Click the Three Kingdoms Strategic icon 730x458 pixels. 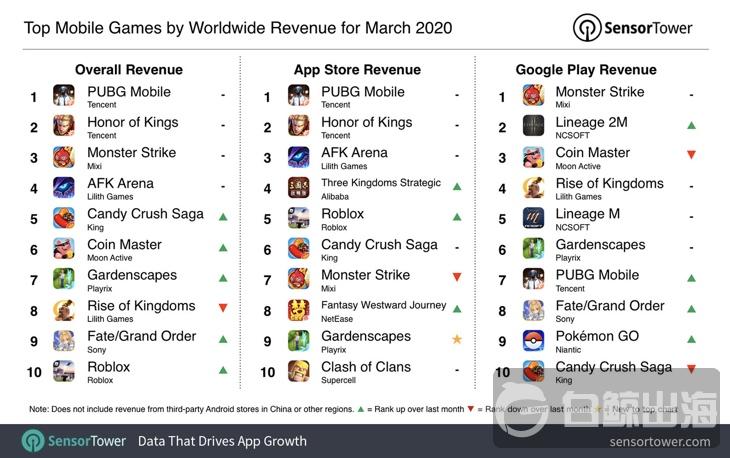(298, 187)
